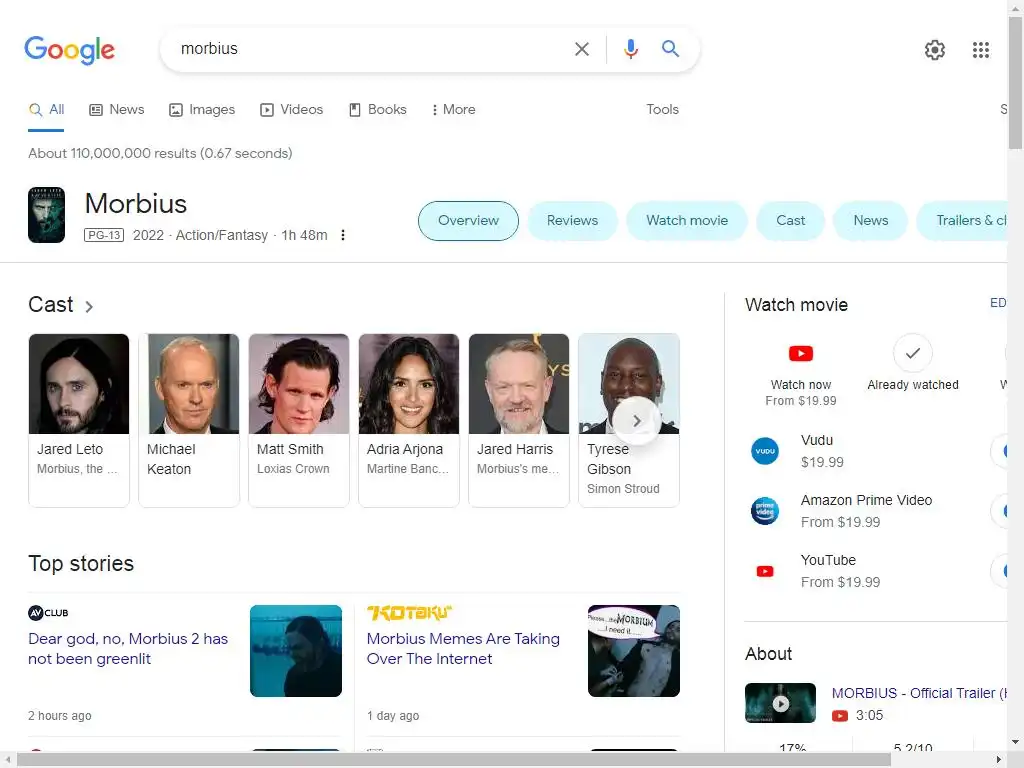Click the horizontal scrollbar thumb
1024x768 pixels.
(x=454, y=760)
